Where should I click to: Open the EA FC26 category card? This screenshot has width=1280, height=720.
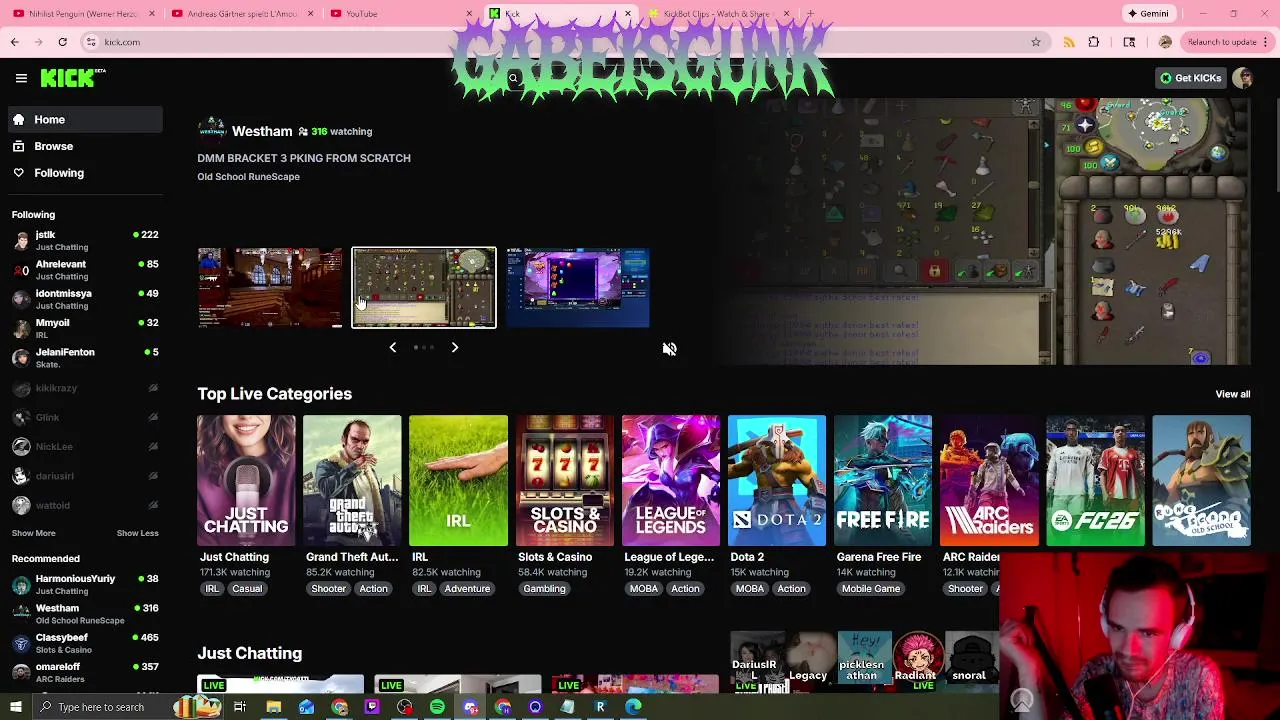1095,481
